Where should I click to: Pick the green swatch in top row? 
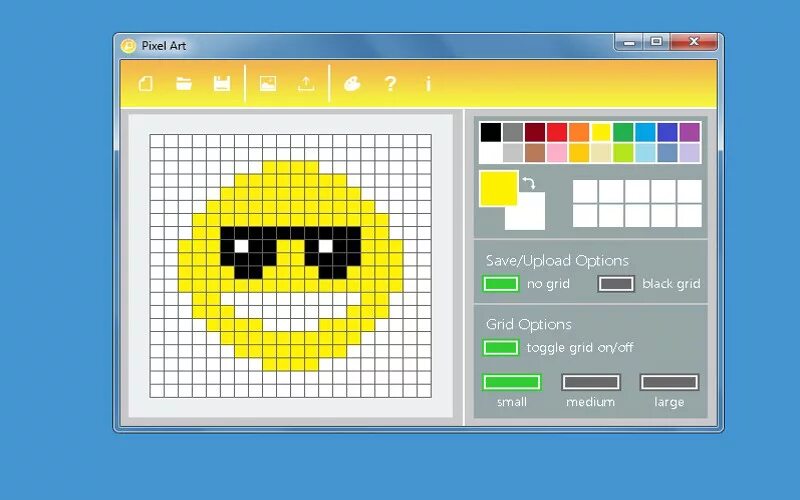[x=623, y=133]
